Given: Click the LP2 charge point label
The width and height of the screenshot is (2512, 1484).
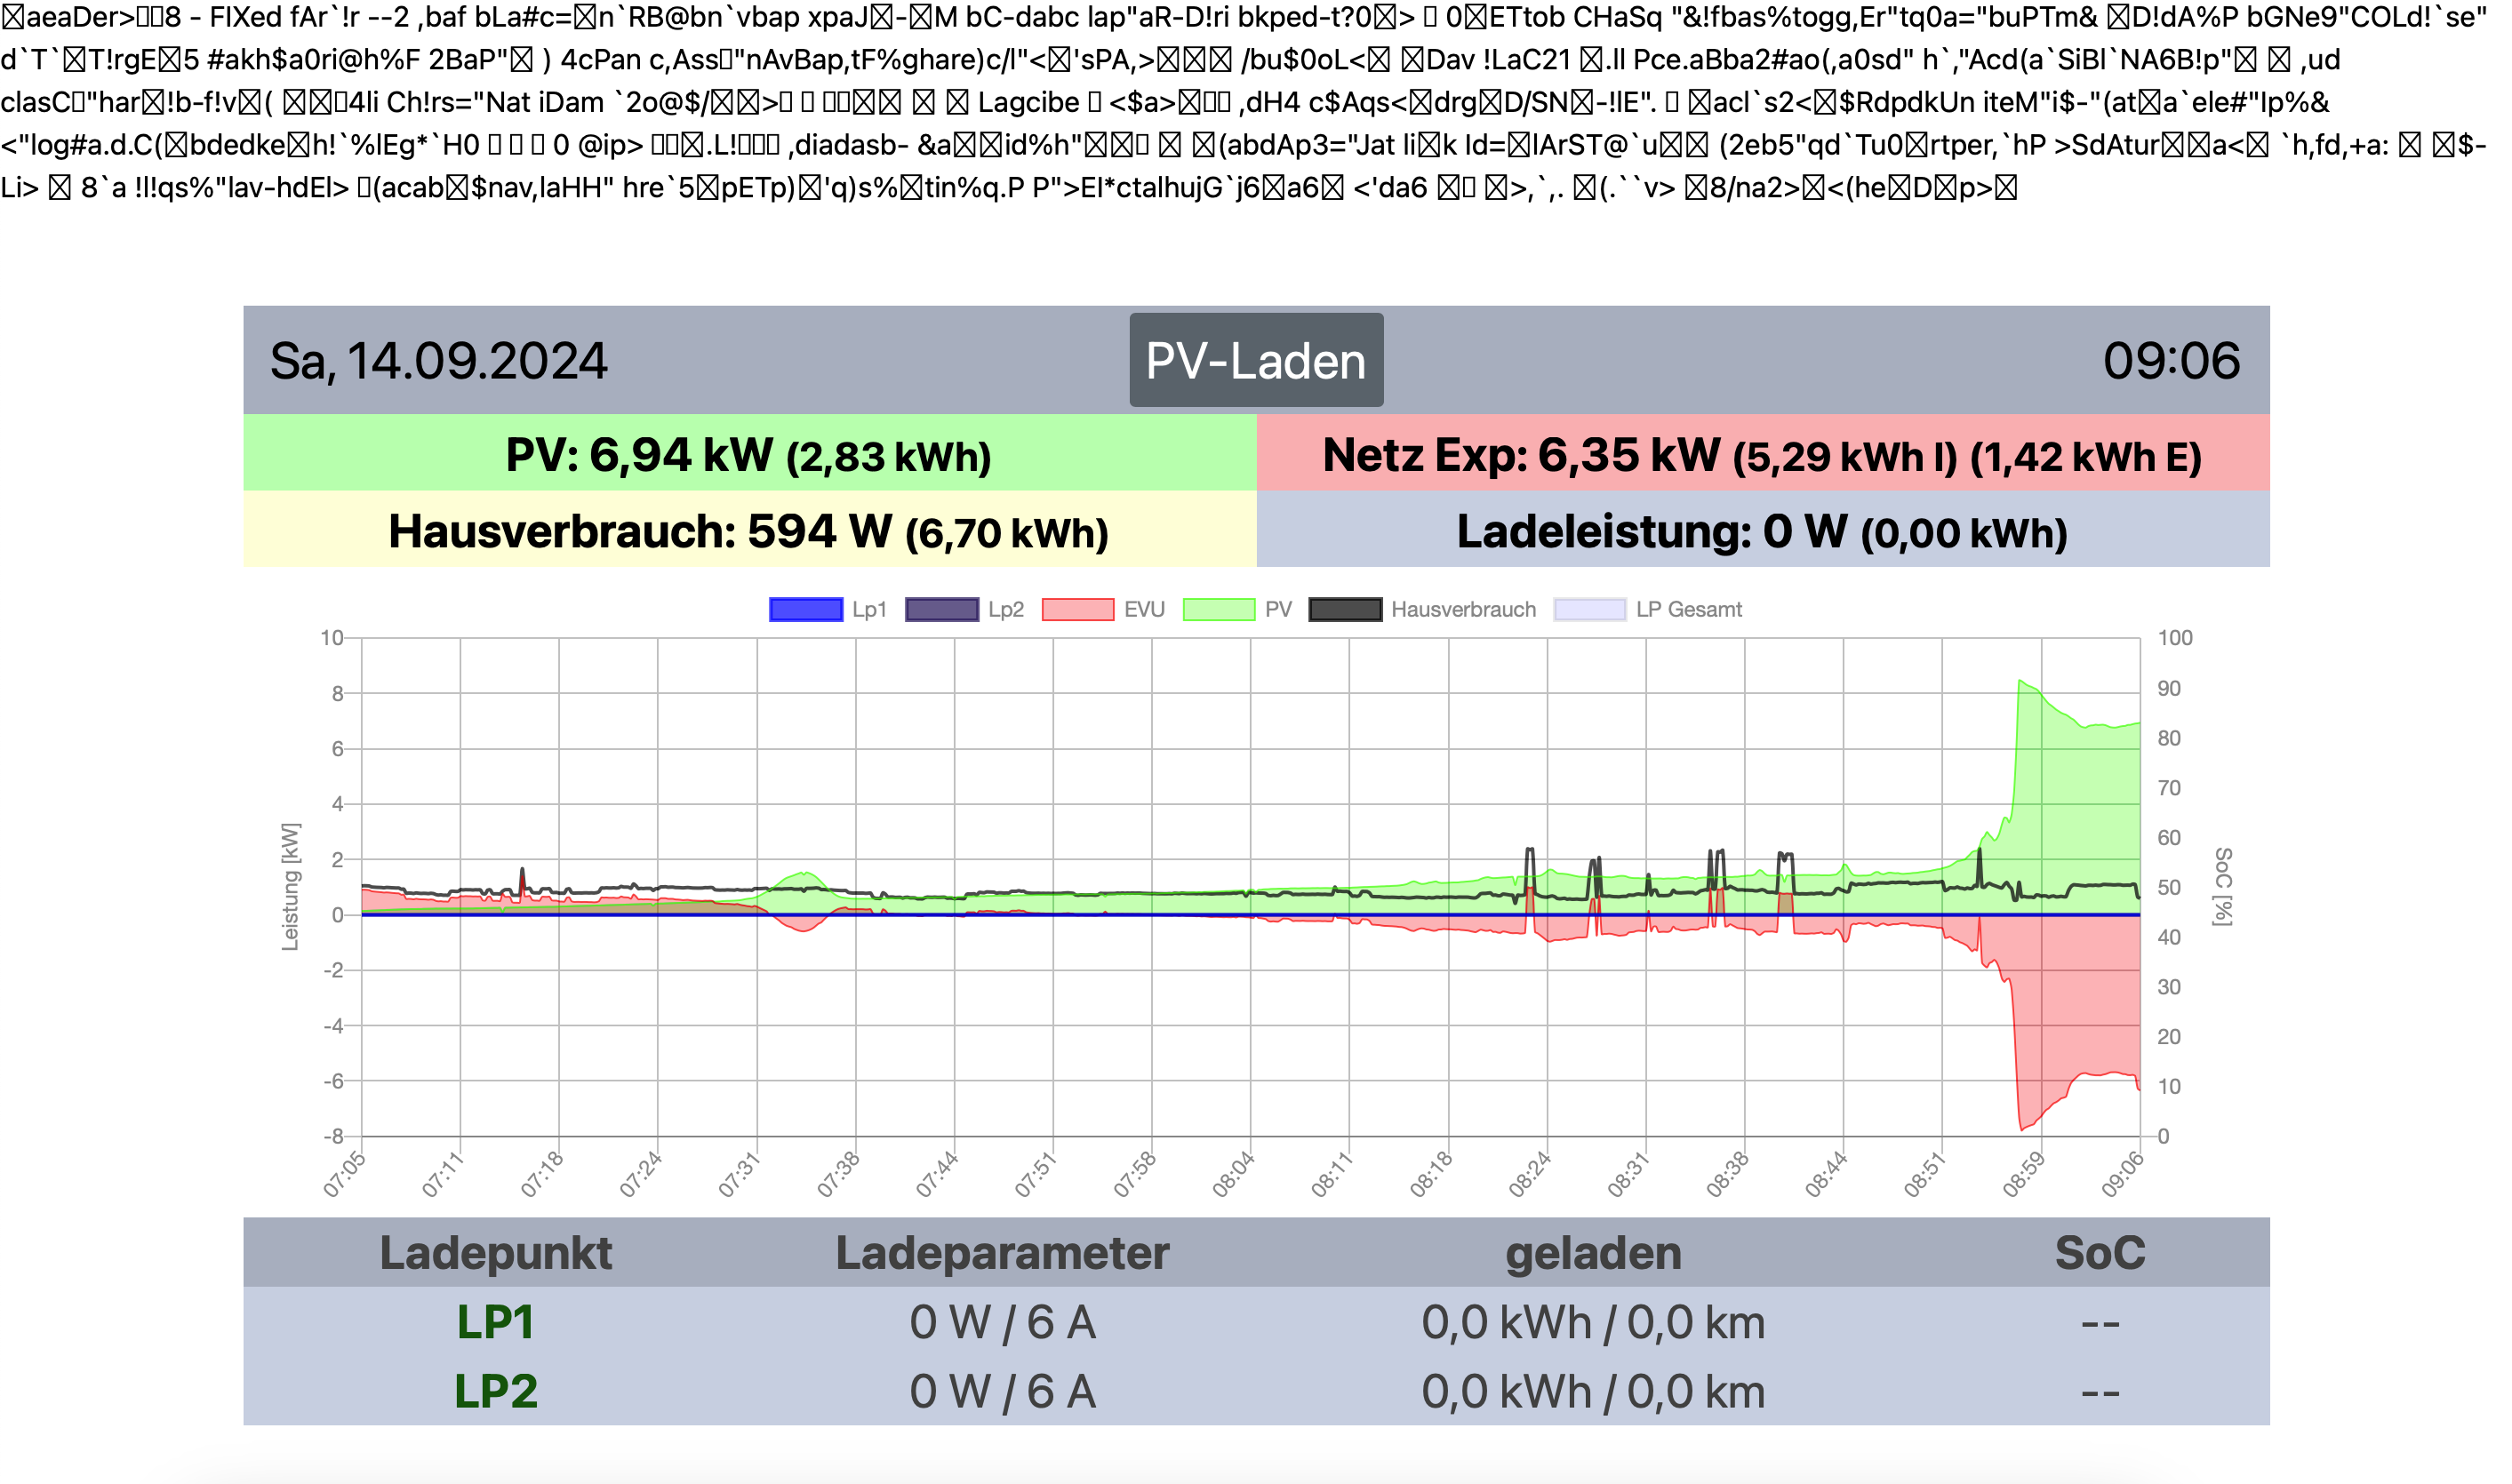Looking at the screenshot, I should click(495, 1391).
